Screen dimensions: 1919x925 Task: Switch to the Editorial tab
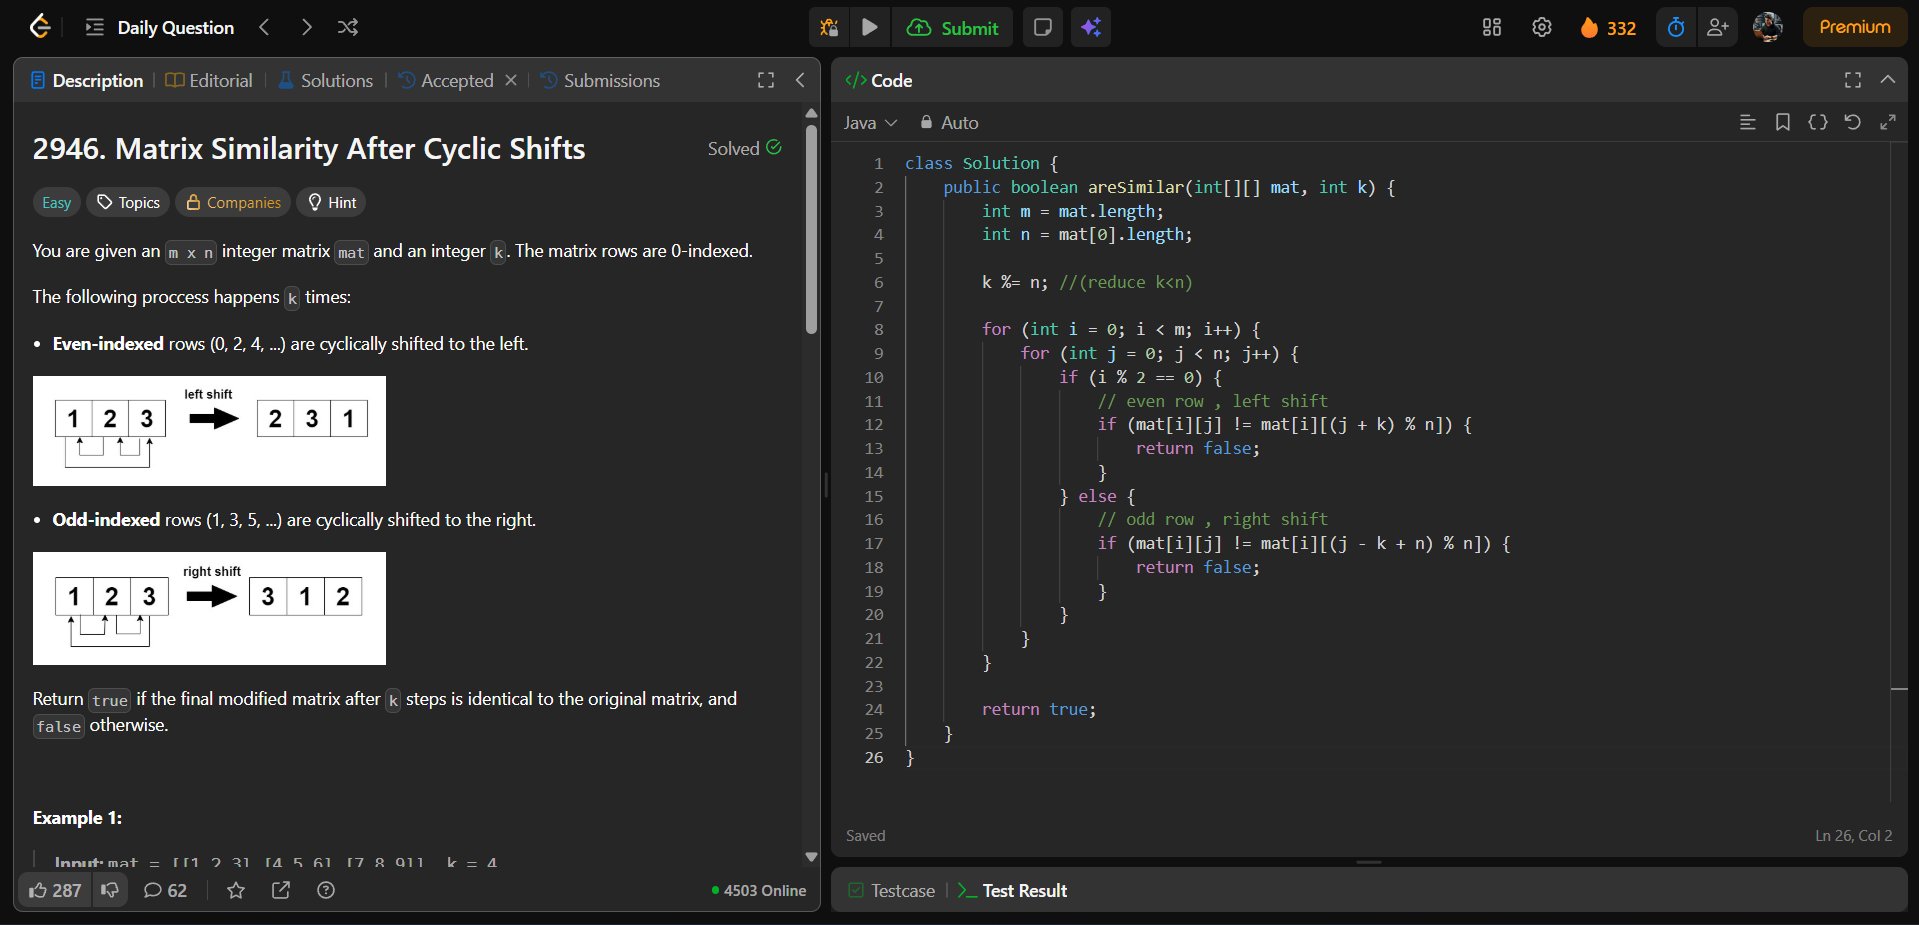point(209,80)
